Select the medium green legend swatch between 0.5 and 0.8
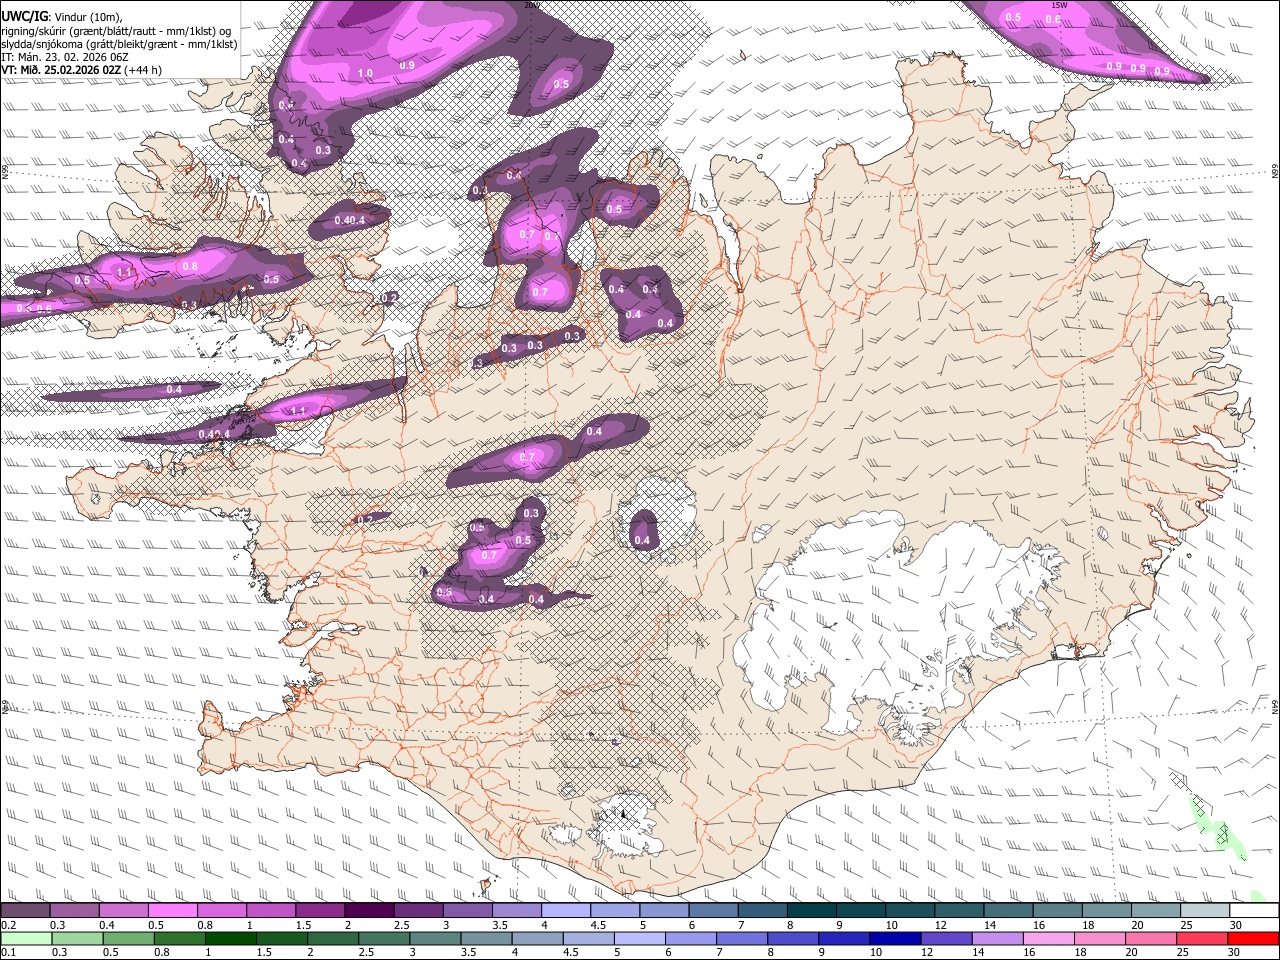Image resolution: width=1280 pixels, height=960 pixels. [x=129, y=938]
